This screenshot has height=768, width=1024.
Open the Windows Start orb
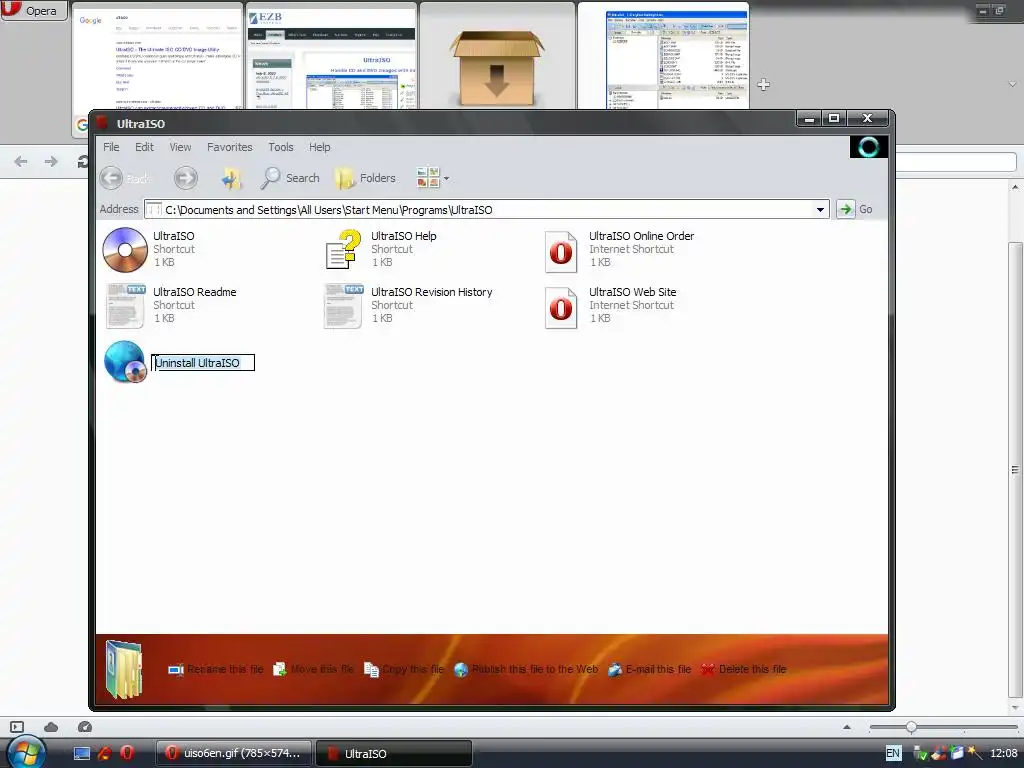[x=24, y=752]
